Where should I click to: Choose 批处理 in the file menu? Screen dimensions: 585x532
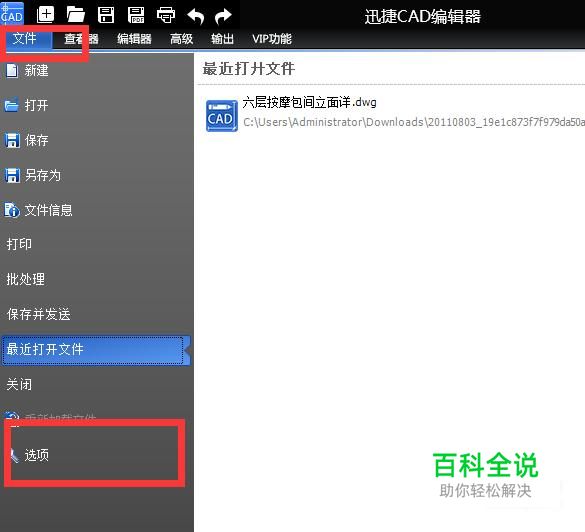[25, 279]
